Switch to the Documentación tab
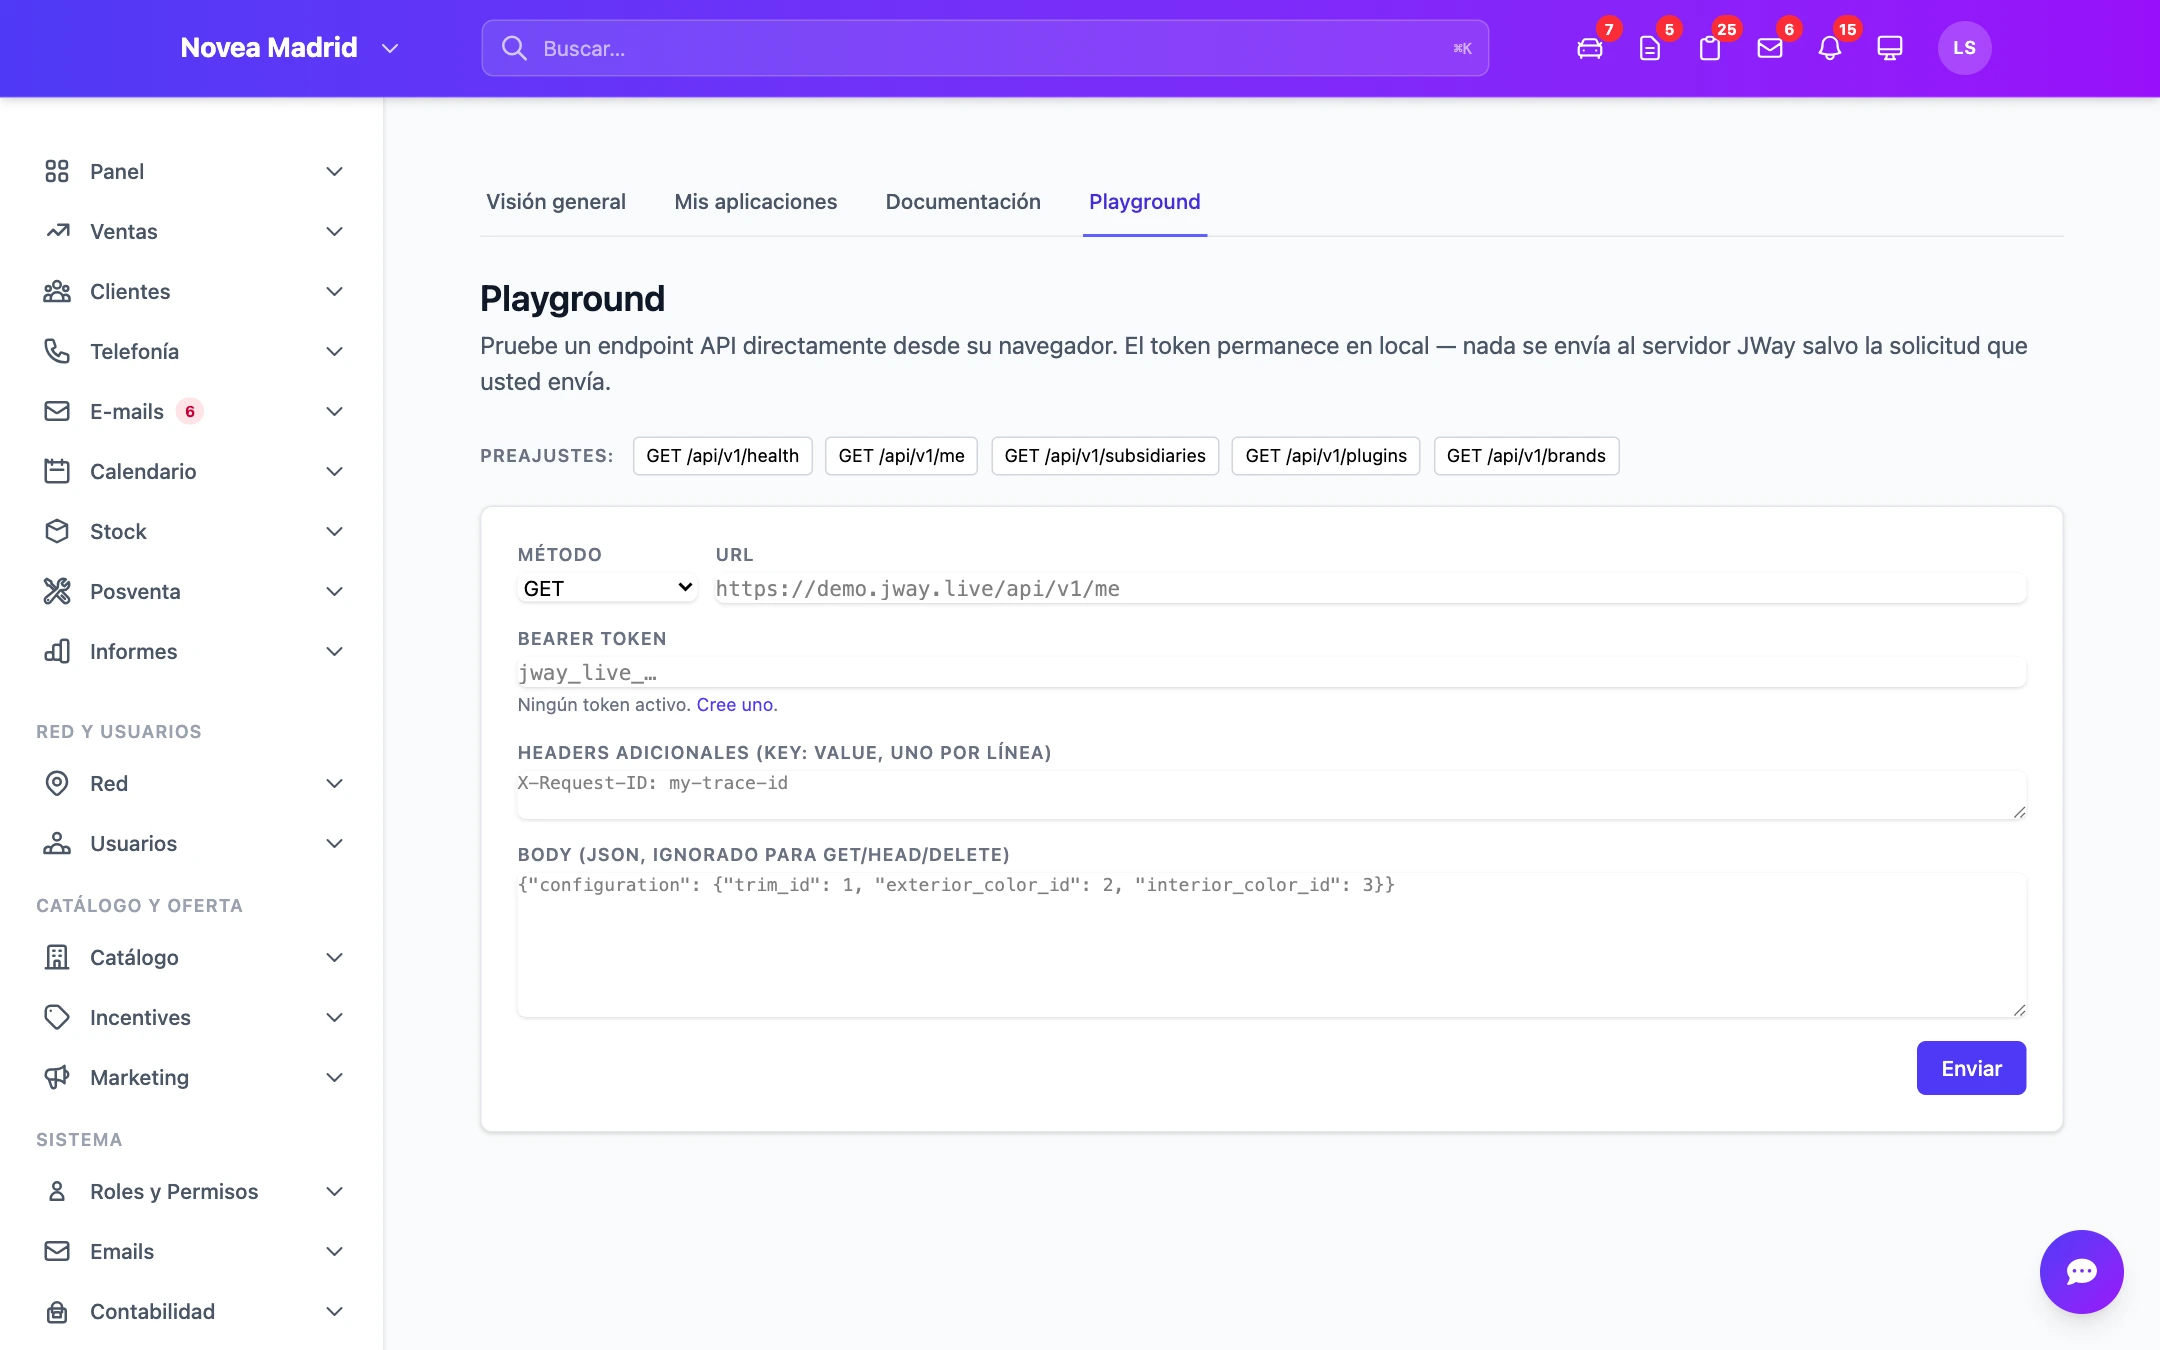Viewport: 2160px width, 1350px height. pos(963,201)
